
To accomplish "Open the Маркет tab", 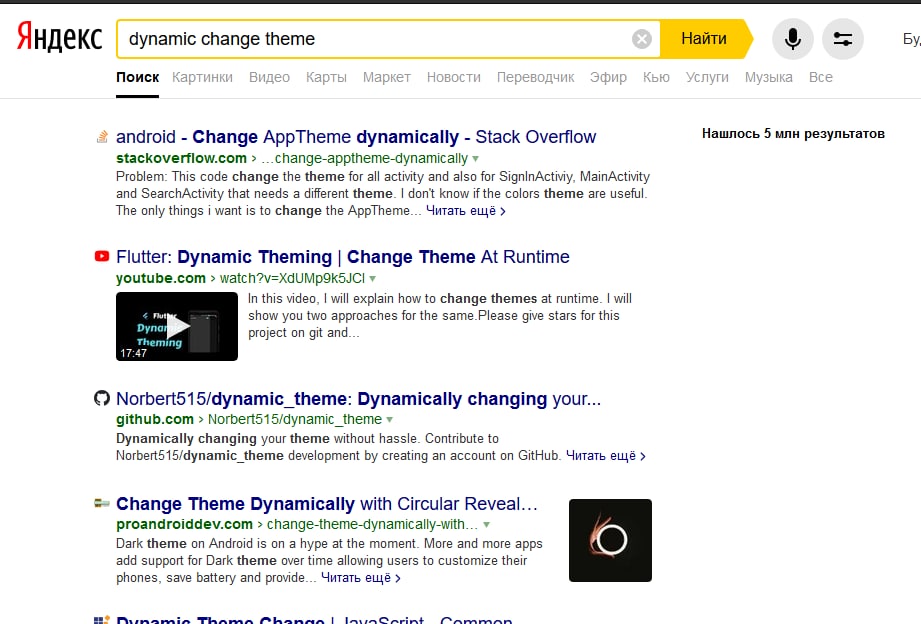I will pos(386,77).
